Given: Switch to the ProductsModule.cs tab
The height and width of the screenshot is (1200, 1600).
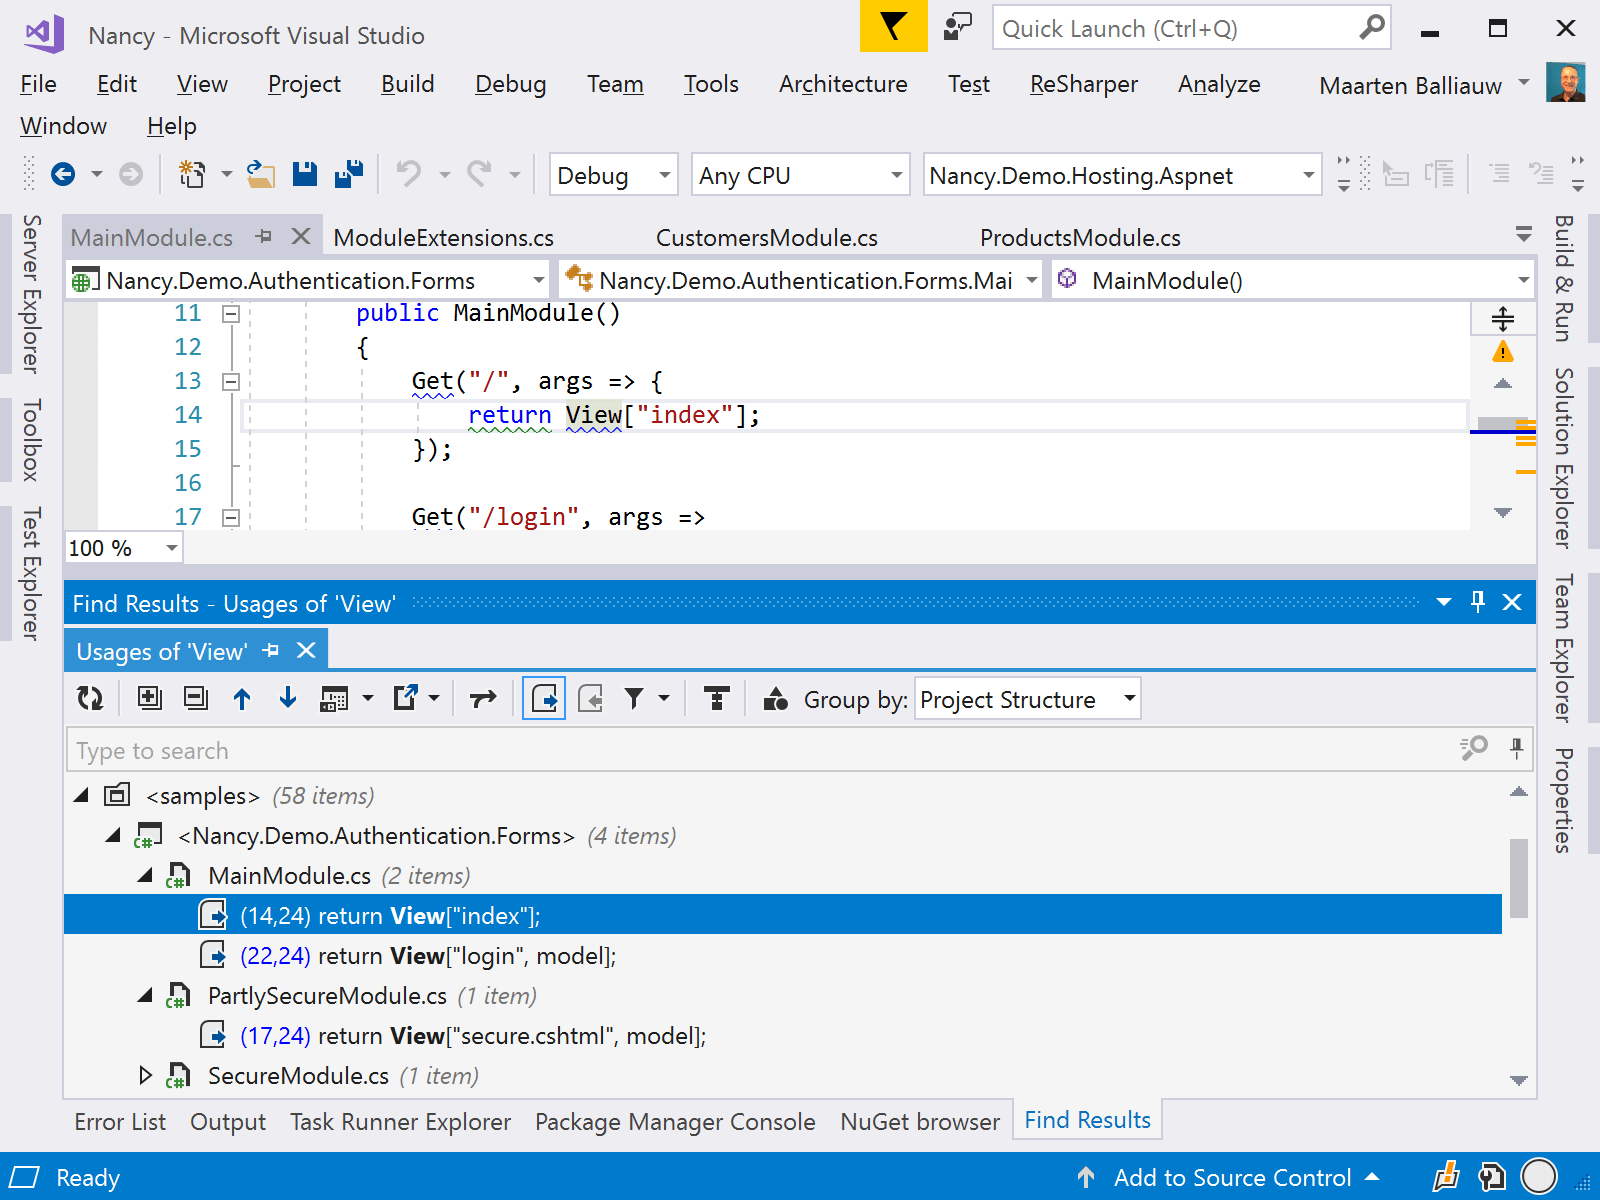Looking at the screenshot, I should coord(1080,237).
